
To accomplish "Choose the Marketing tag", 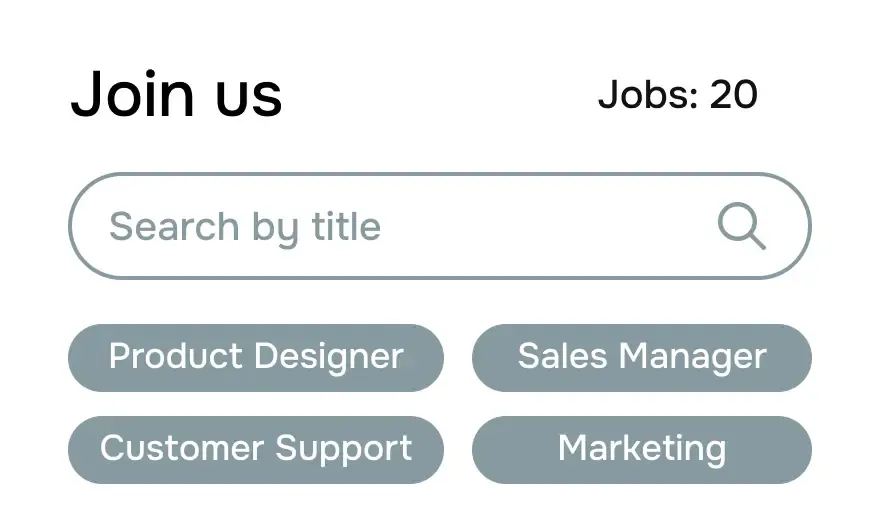I will [641, 449].
